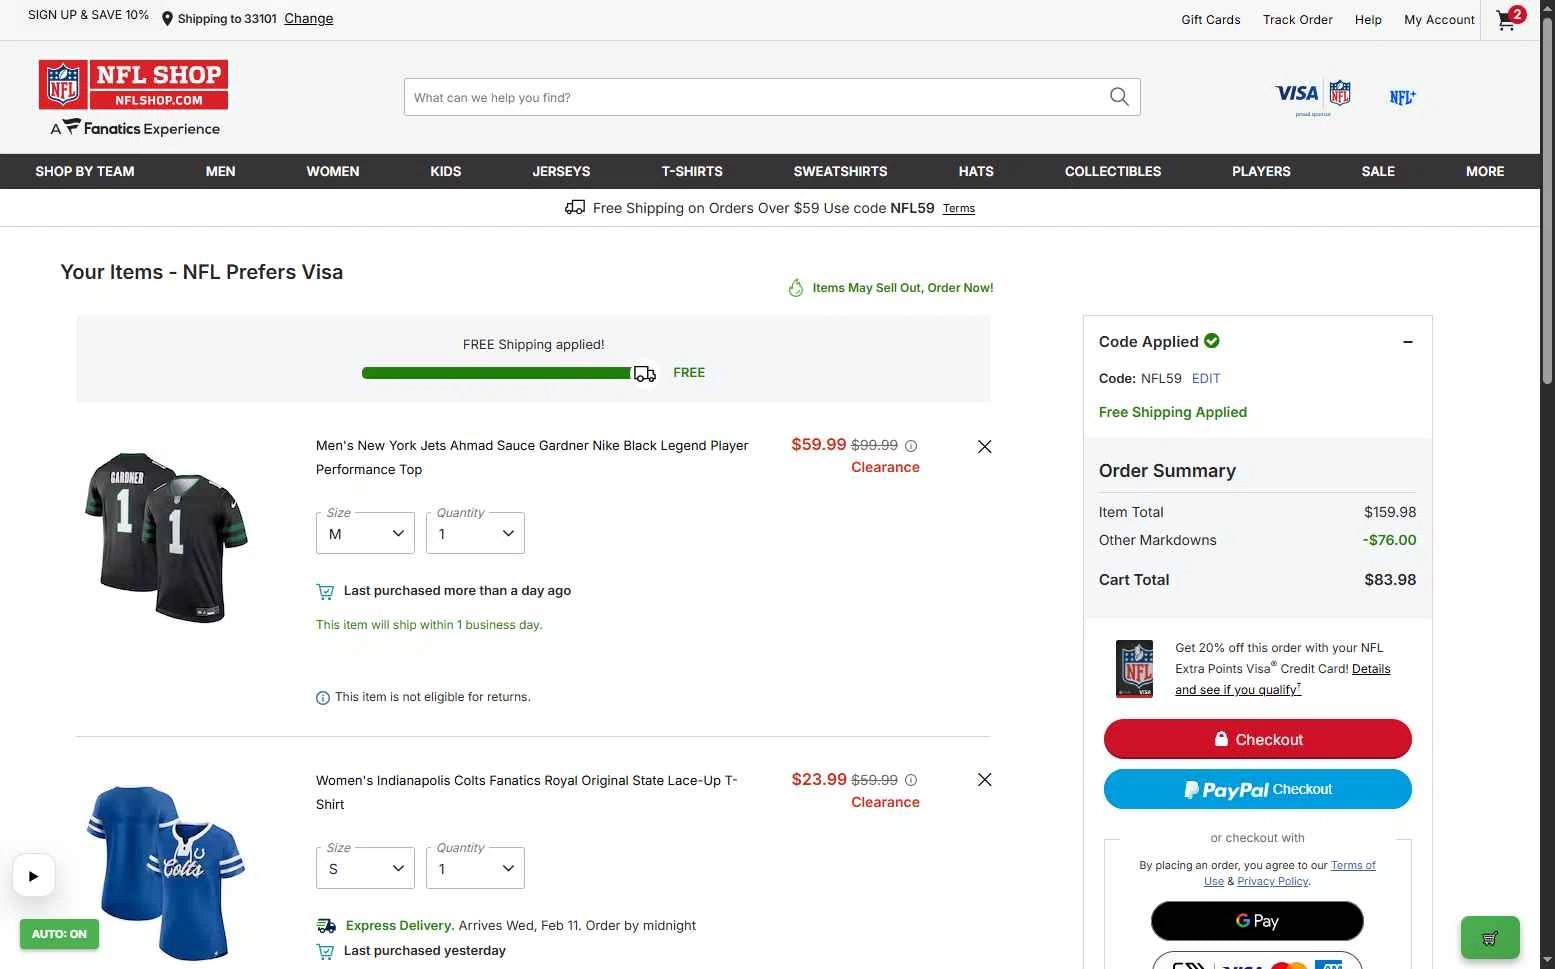1555x969 pixels.
Task: Click the free shipping truck icon
Action: 645,373
